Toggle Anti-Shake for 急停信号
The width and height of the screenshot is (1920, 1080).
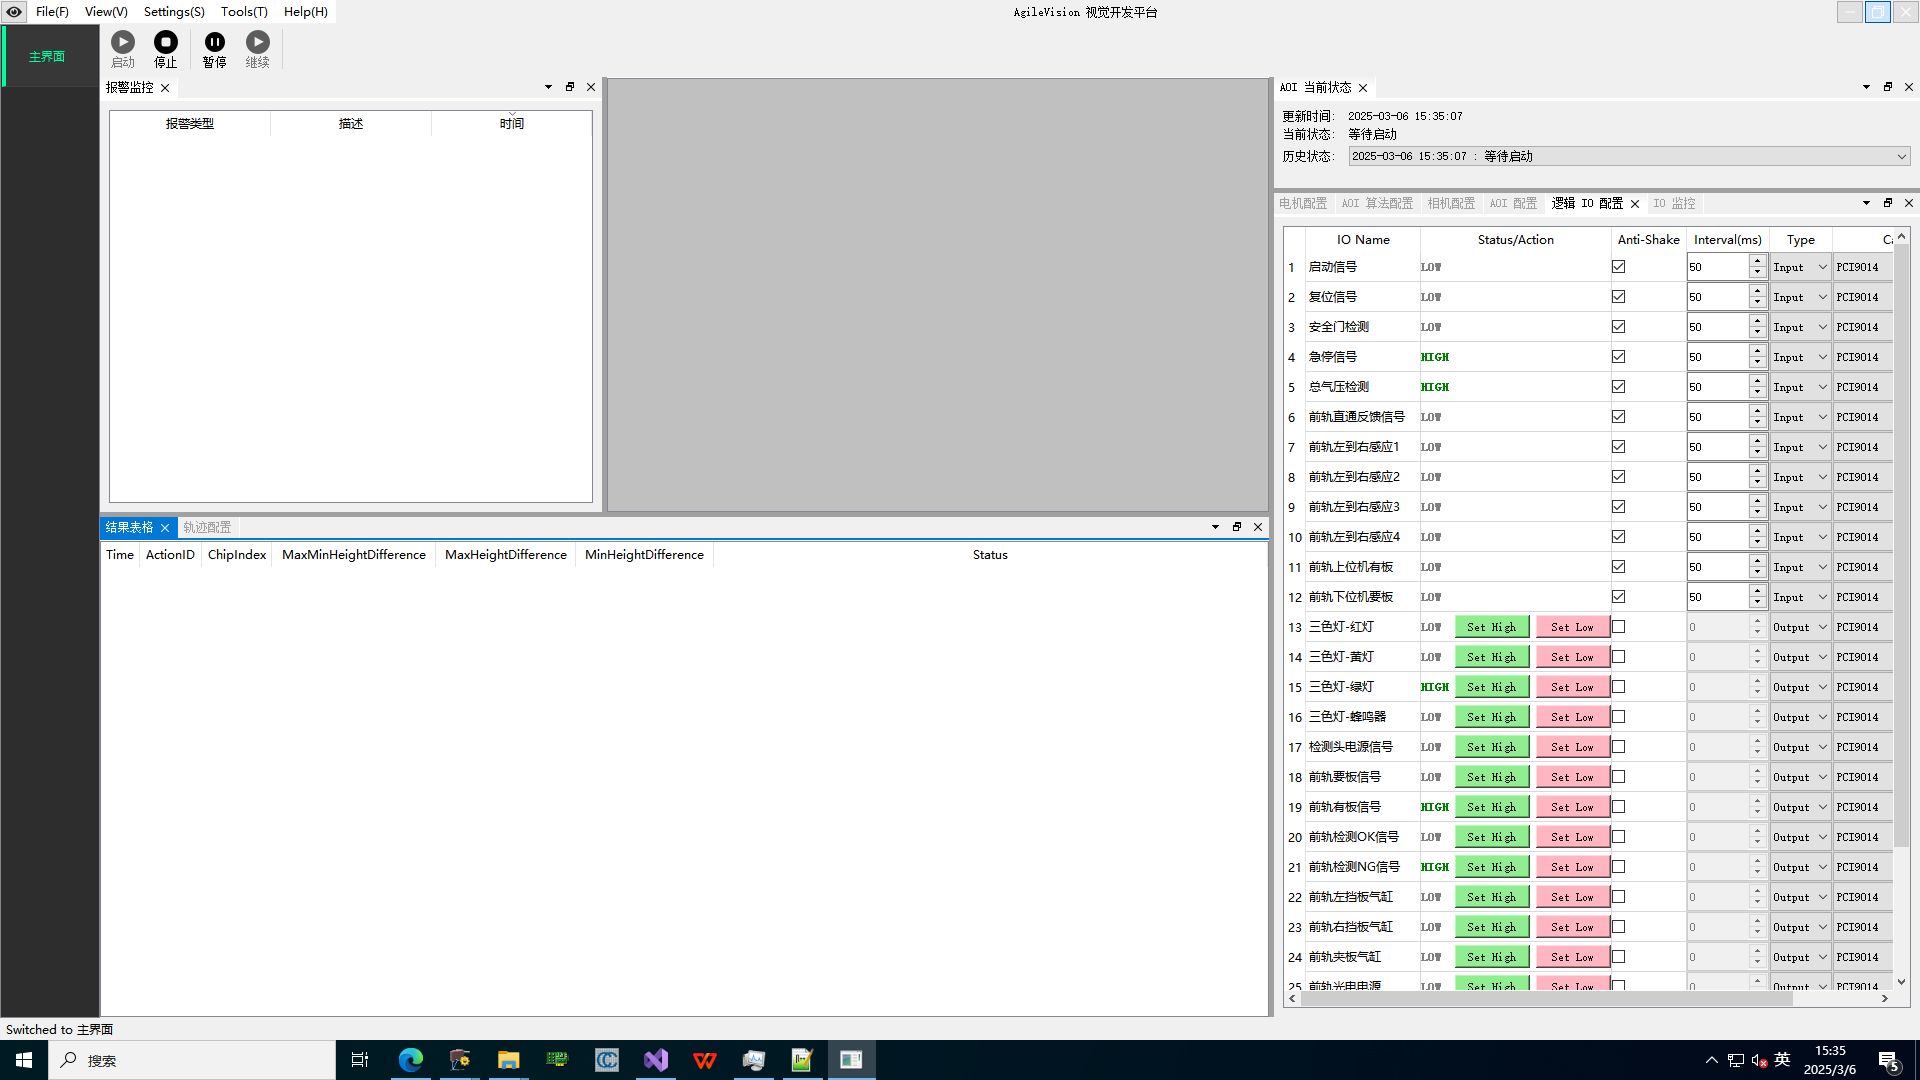[1618, 357]
